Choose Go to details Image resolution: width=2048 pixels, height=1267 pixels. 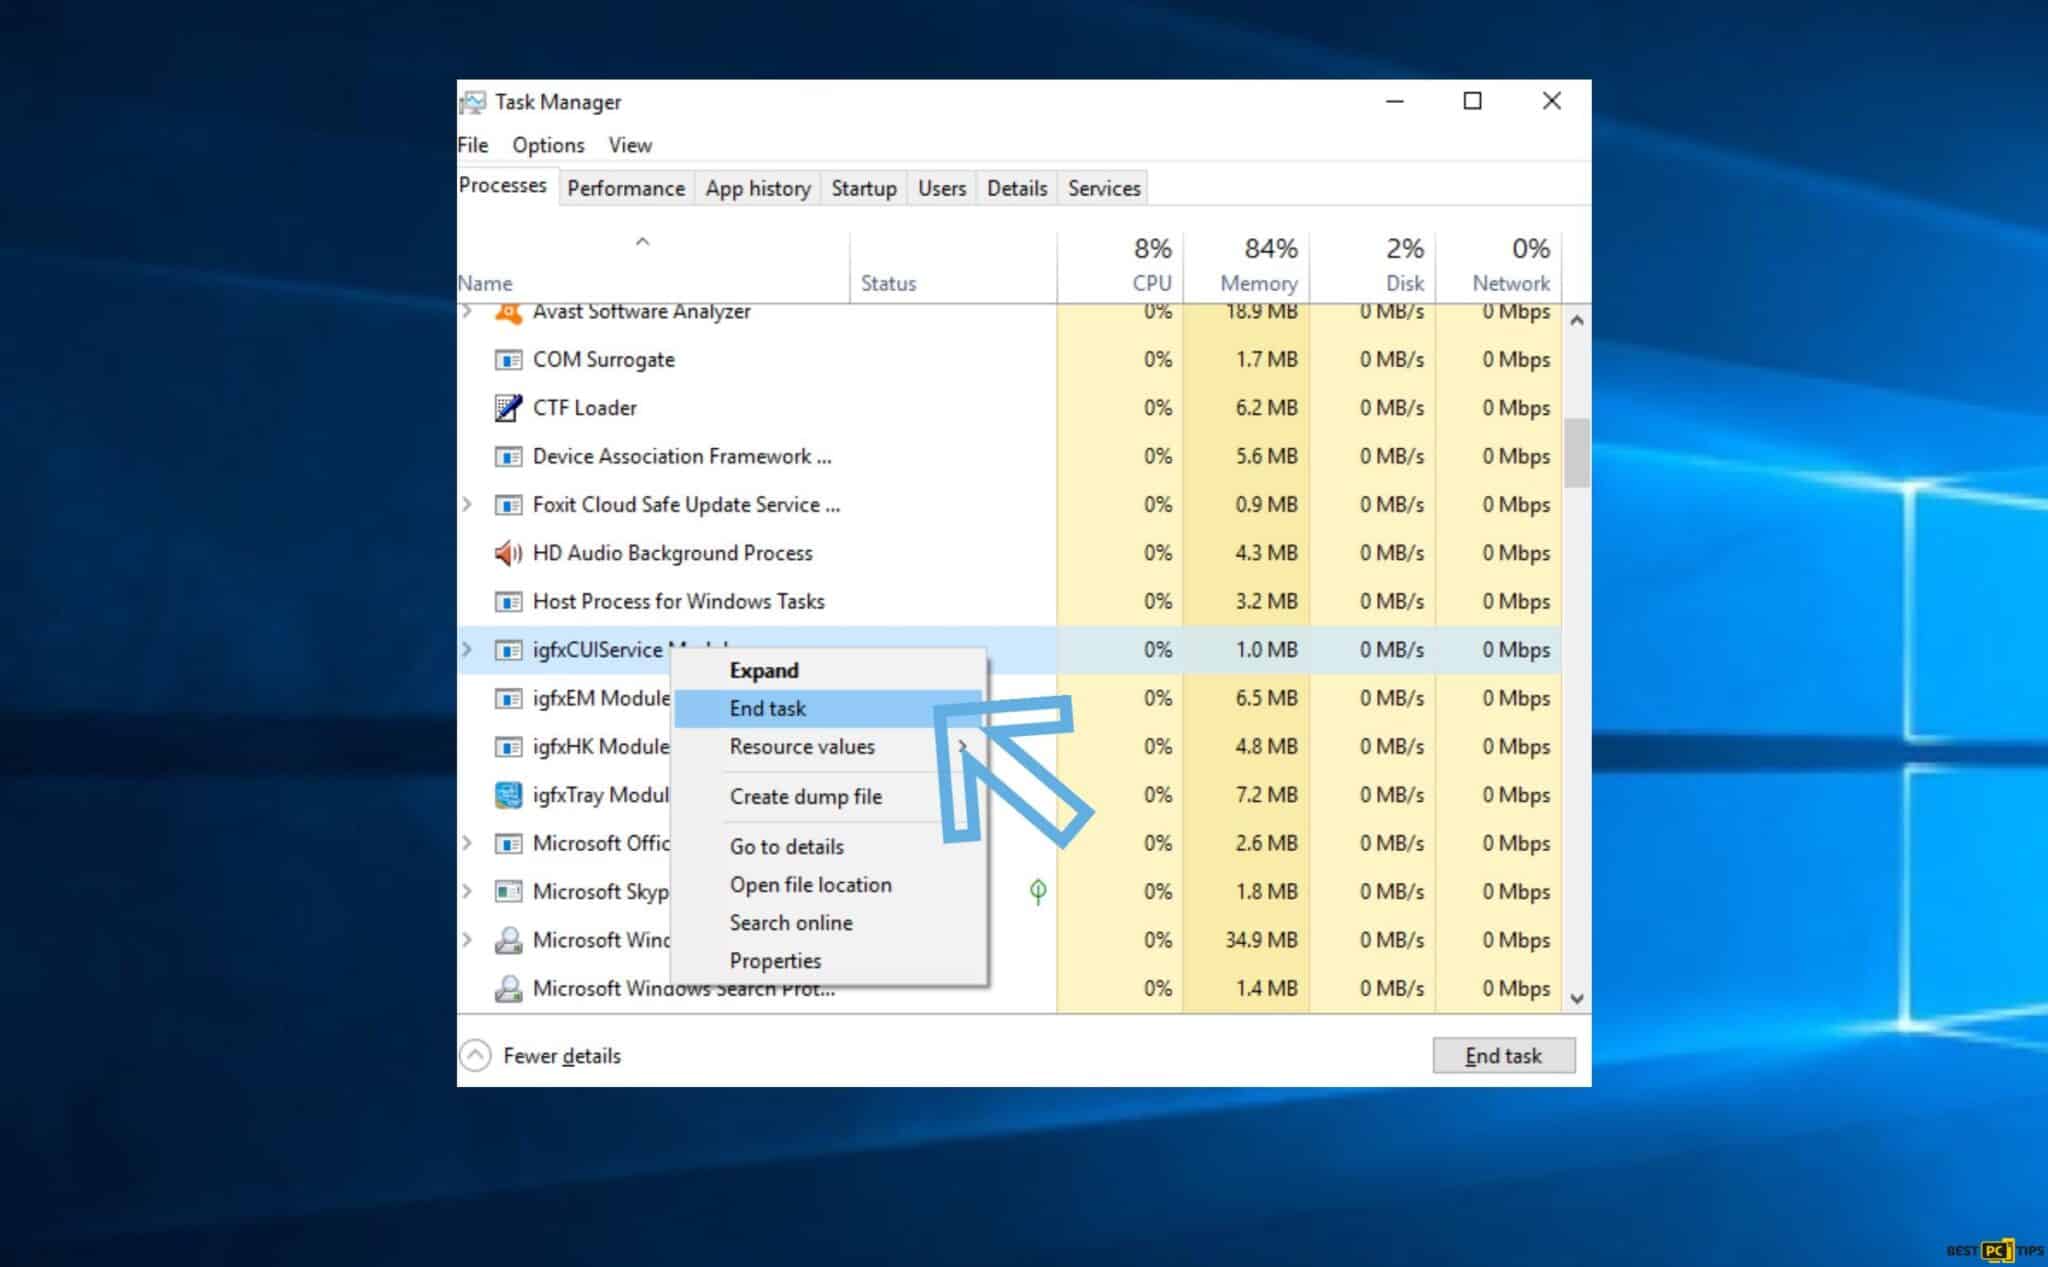click(x=828, y=846)
